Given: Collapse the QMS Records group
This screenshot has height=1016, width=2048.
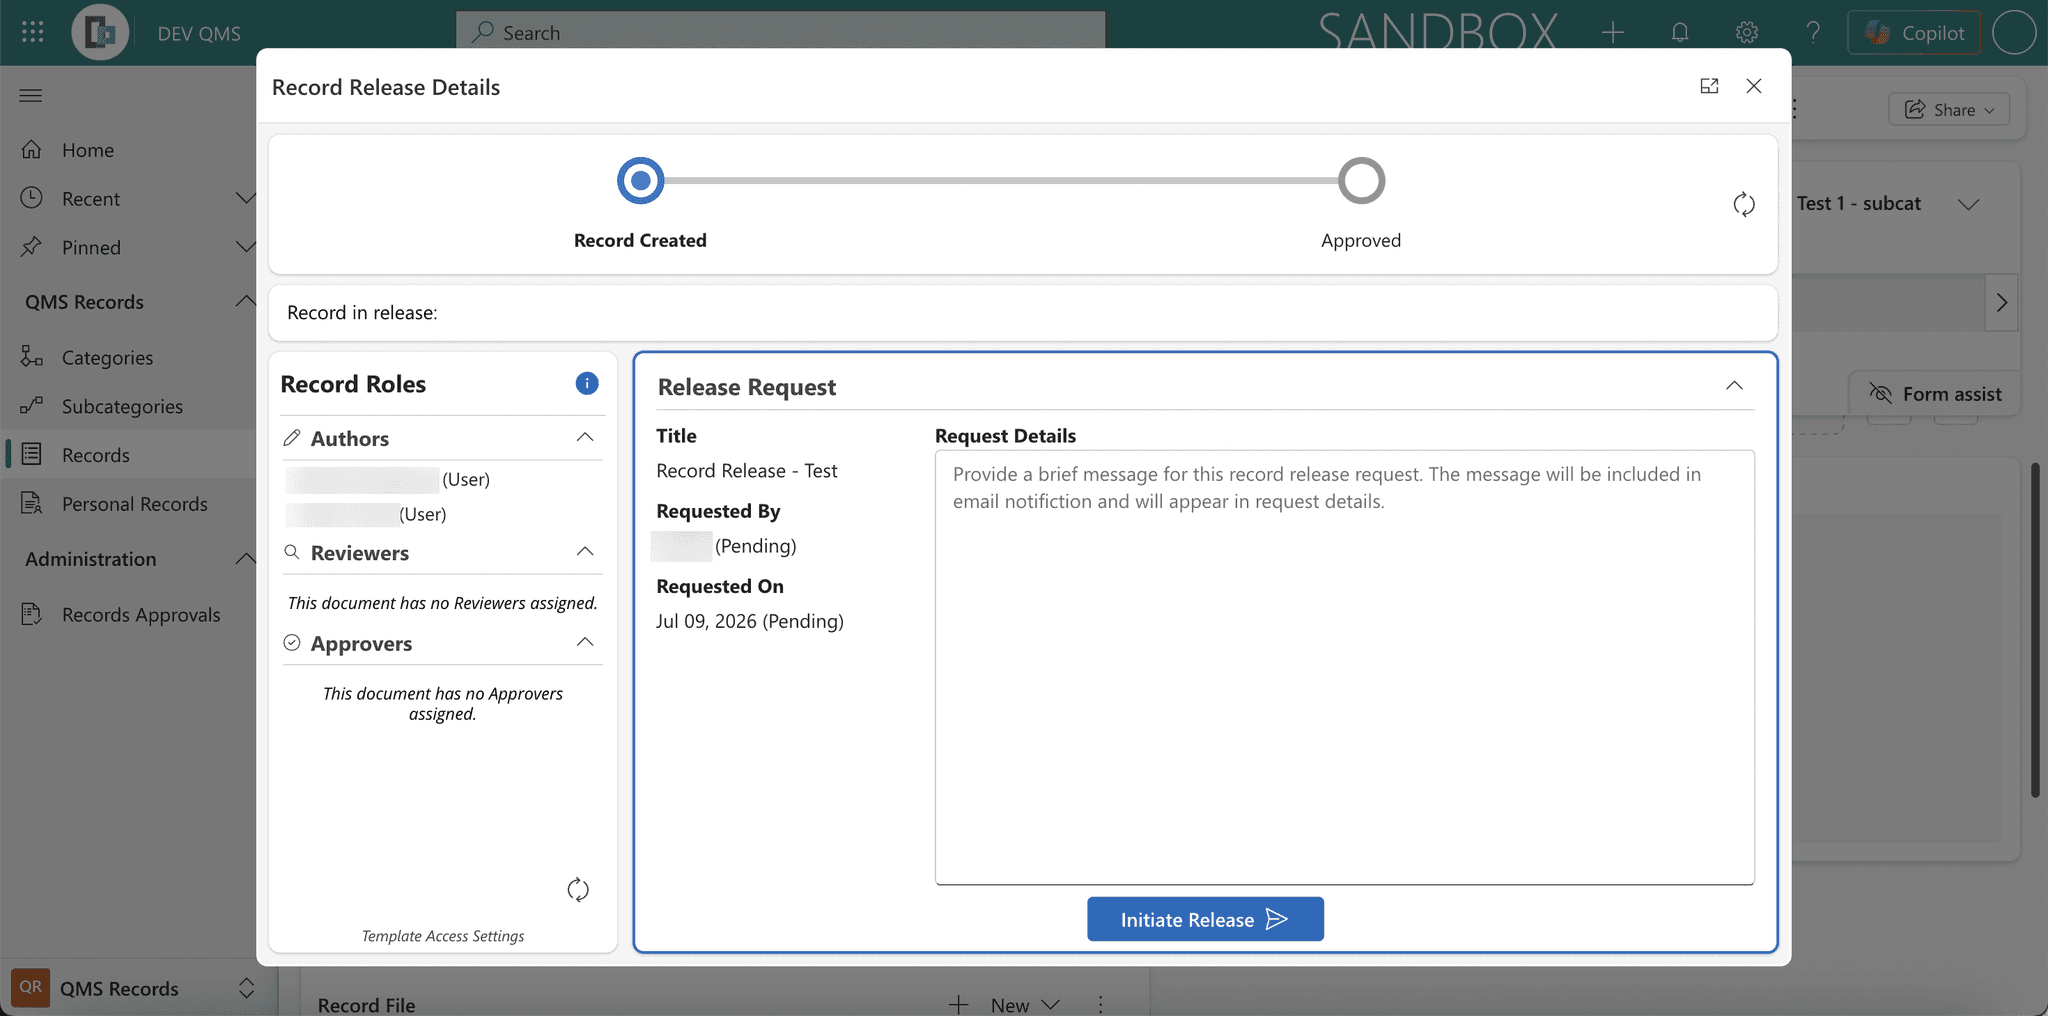Looking at the screenshot, I should click(244, 301).
